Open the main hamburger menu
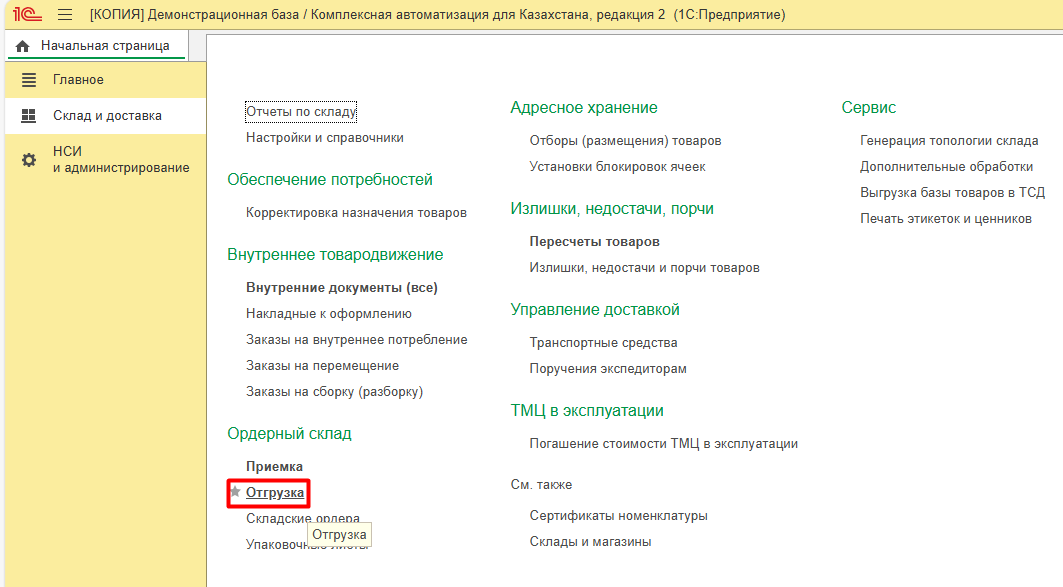 (65, 14)
